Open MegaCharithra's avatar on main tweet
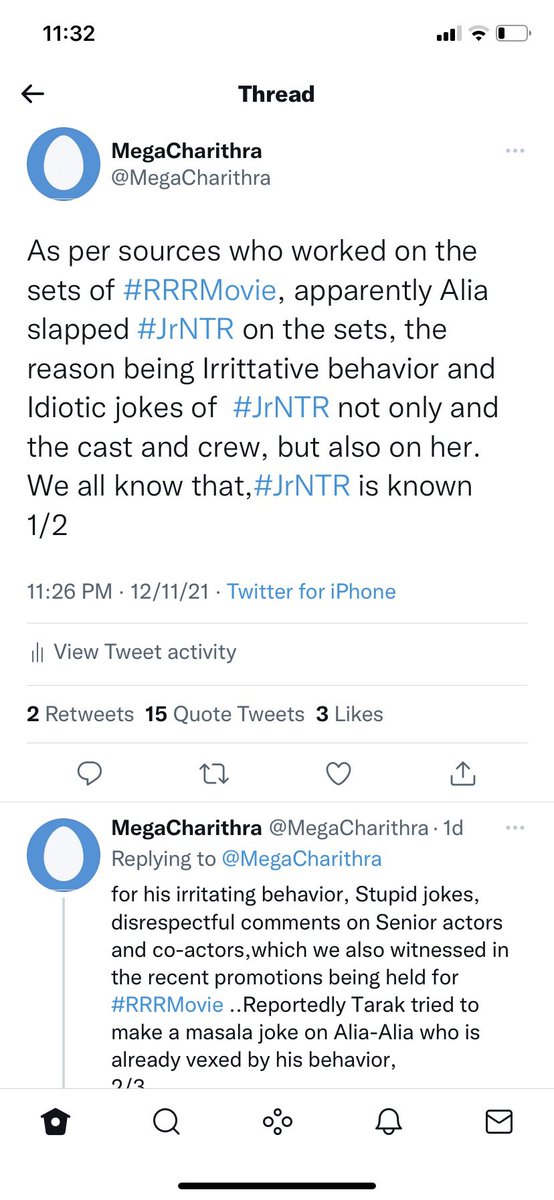The image size is (554, 1200). (x=63, y=166)
